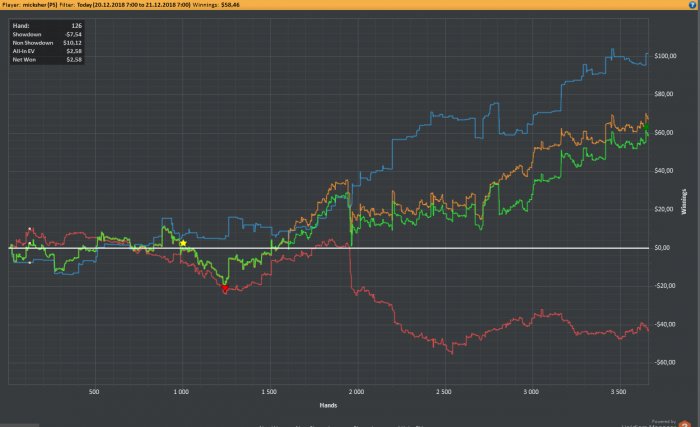Screen dimensions: 700x427
Task: Click the '500' x-axis tick label
Action: pyautogui.click(x=94, y=392)
